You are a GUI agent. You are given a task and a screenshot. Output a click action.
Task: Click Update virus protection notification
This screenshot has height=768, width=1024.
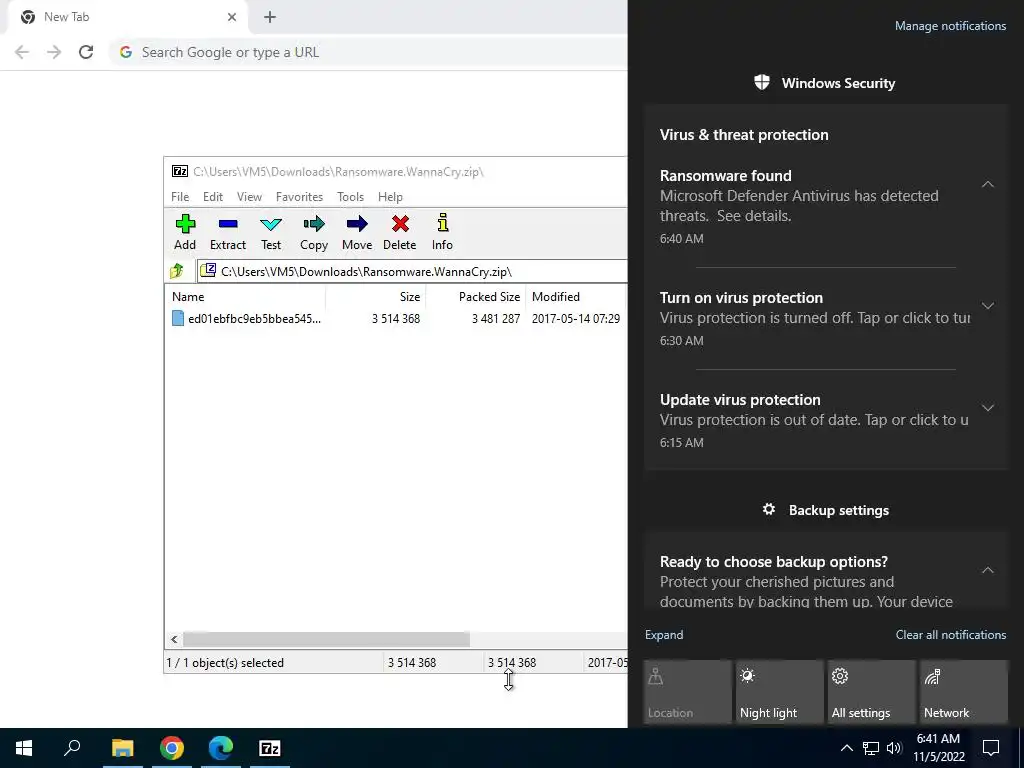coord(813,420)
